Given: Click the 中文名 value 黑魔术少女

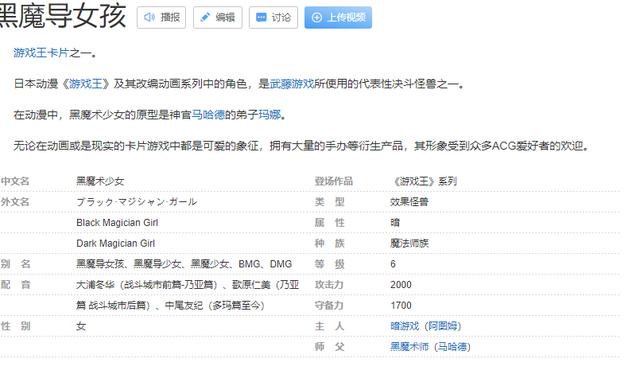Looking at the screenshot, I should [100, 181].
